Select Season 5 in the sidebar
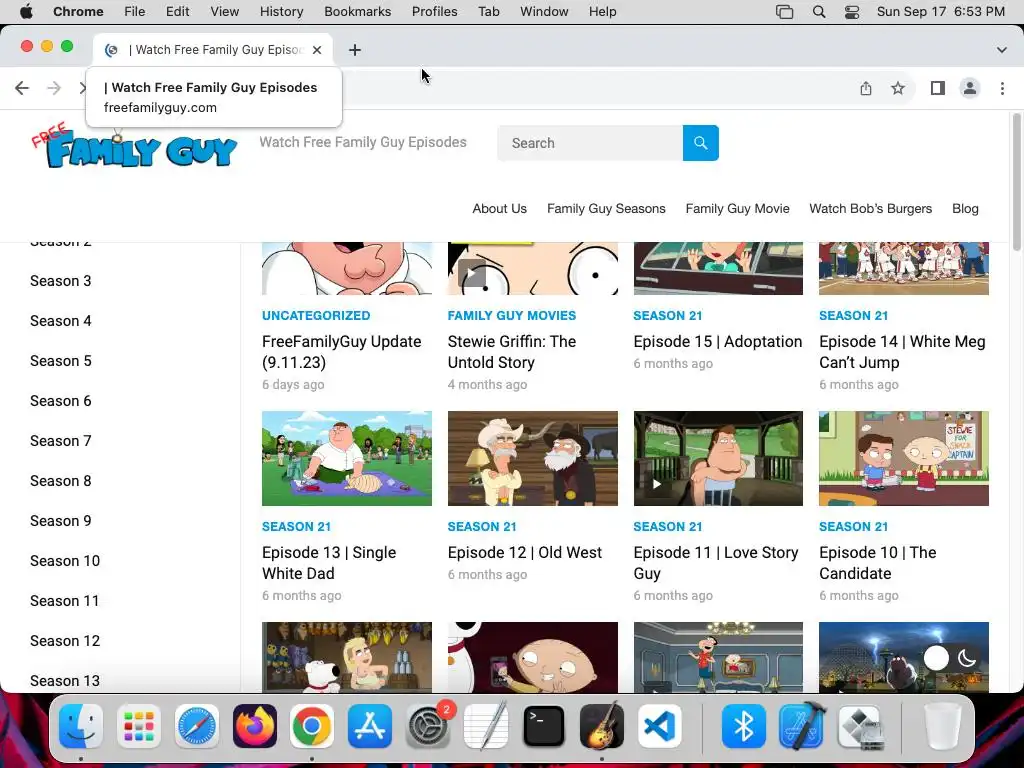 pyautogui.click(x=61, y=361)
